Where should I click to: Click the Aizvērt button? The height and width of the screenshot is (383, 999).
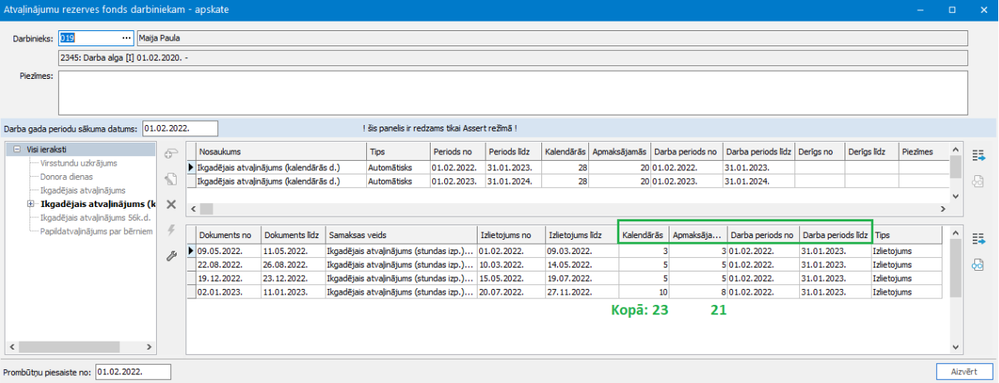(x=965, y=372)
